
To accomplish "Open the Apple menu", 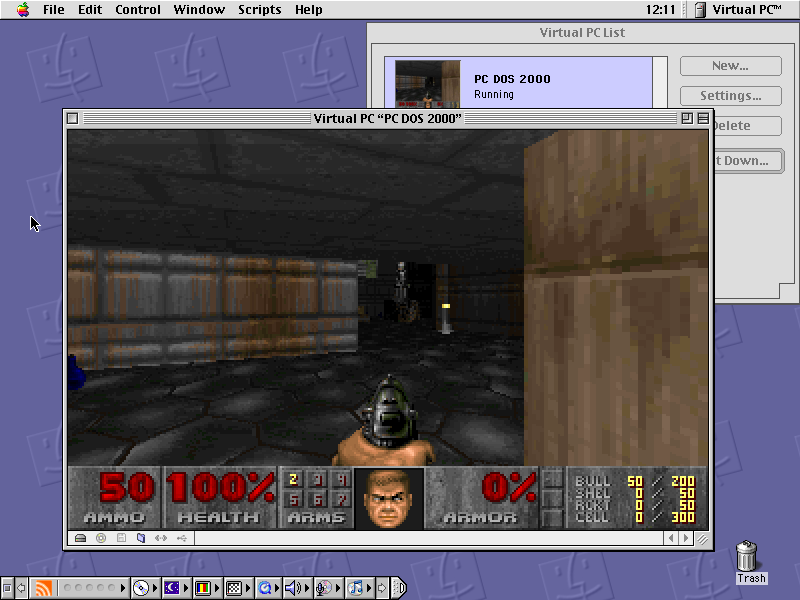I will [x=22, y=9].
